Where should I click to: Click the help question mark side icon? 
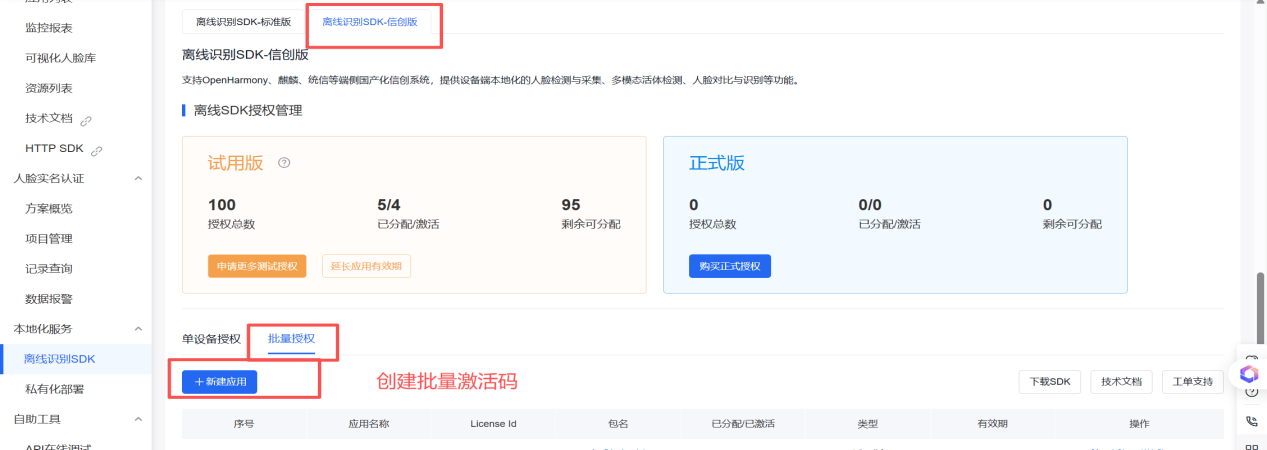(x=1251, y=391)
